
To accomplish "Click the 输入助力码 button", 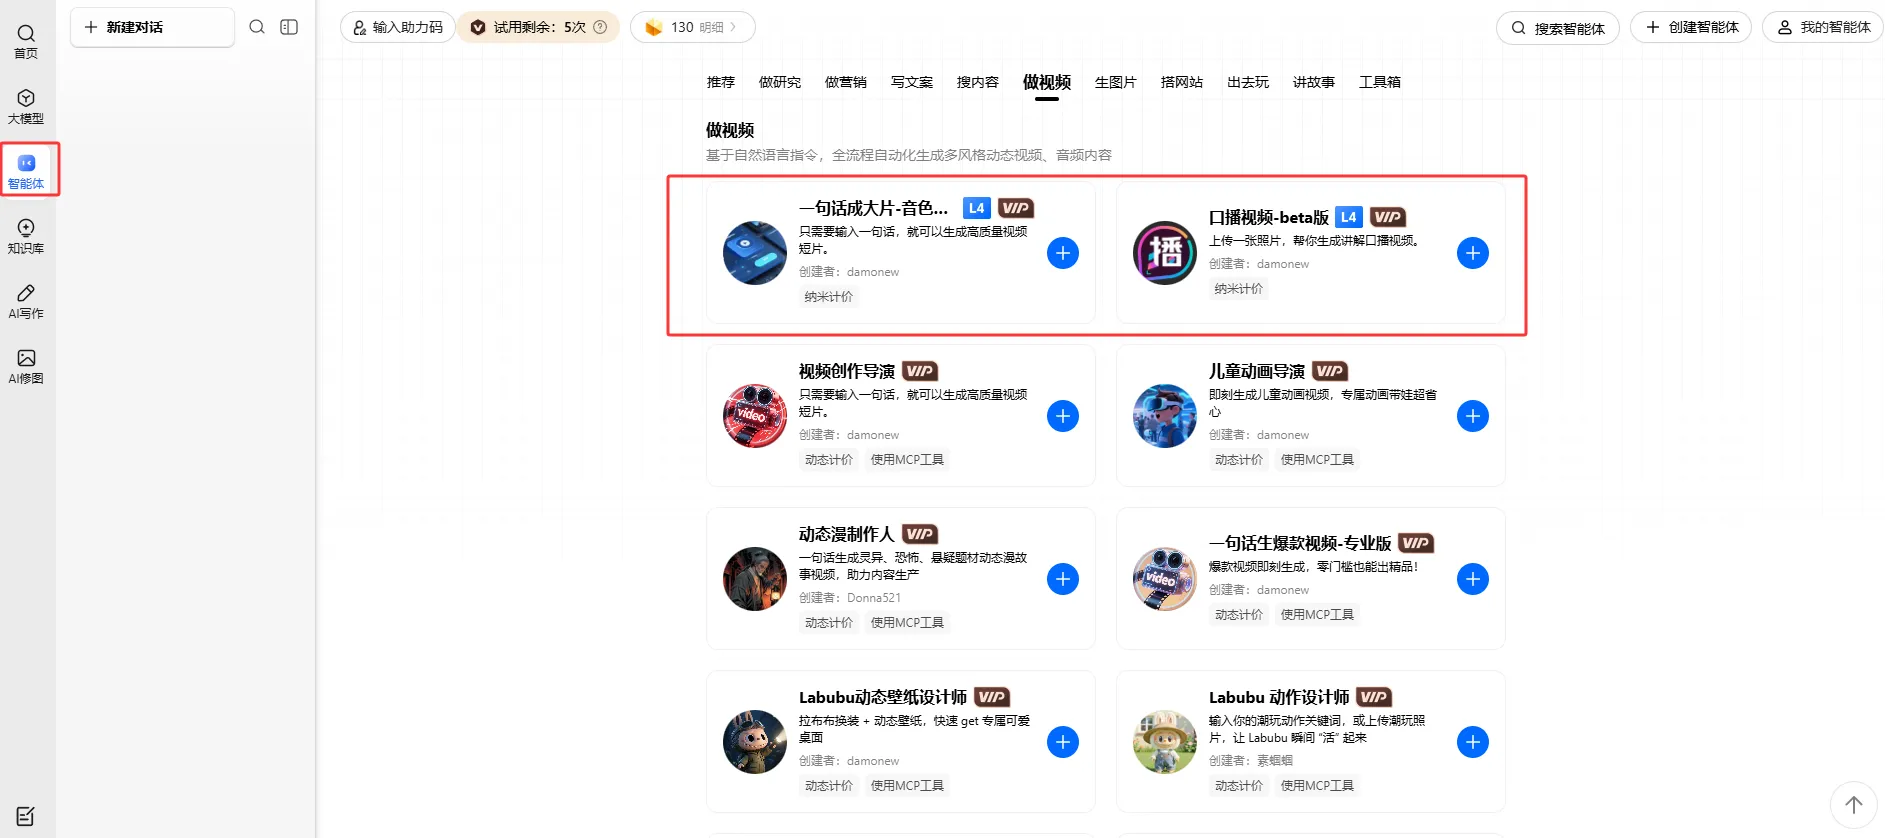I will click(398, 27).
